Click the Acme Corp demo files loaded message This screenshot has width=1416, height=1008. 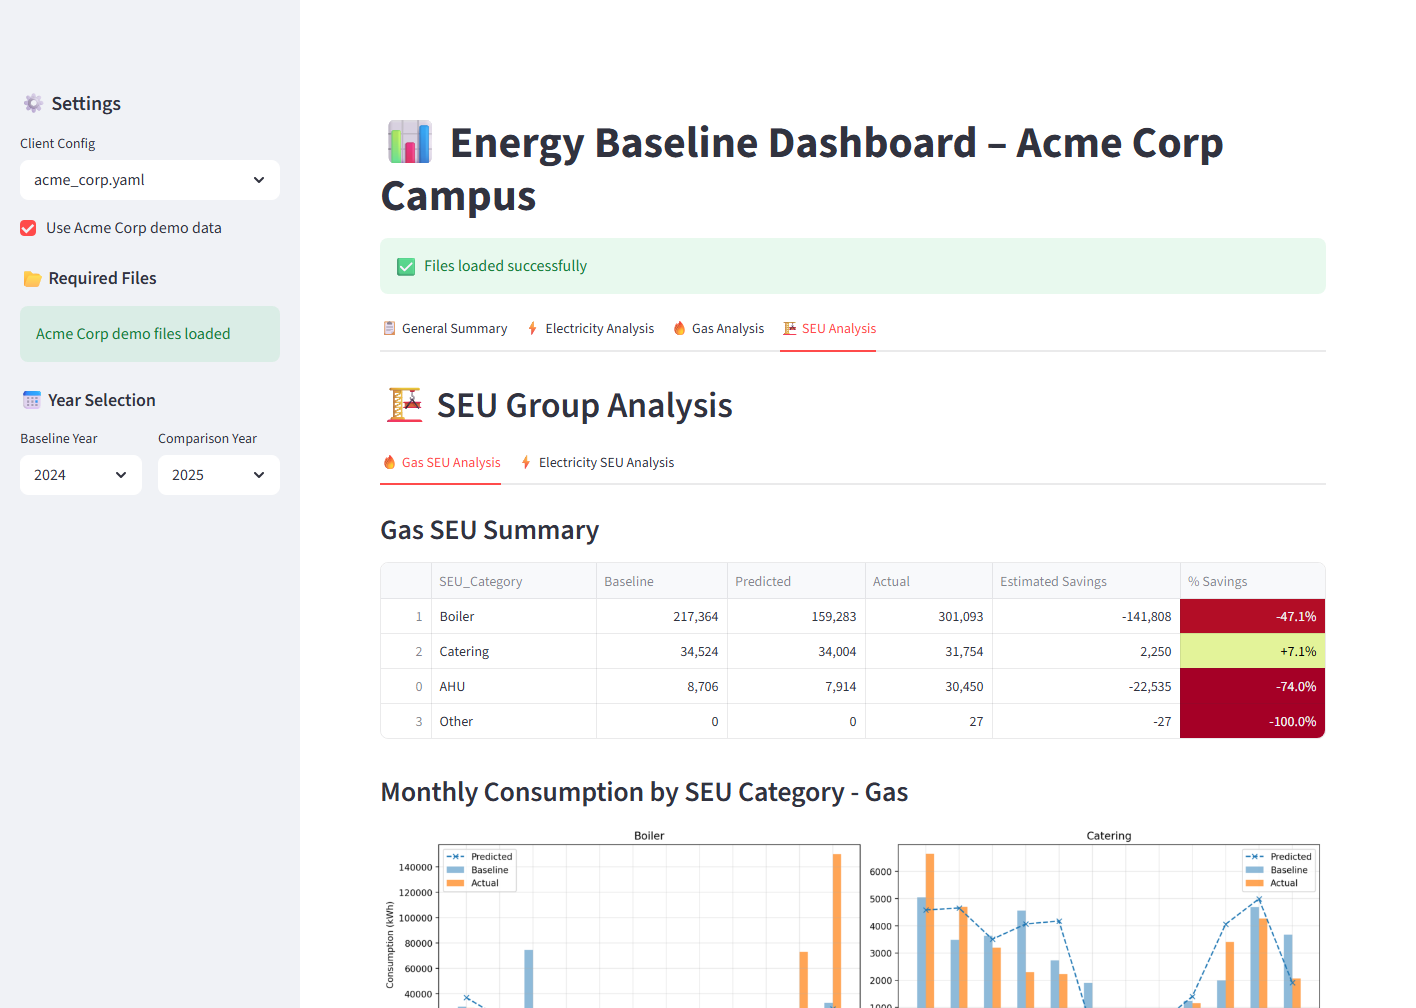pos(150,334)
